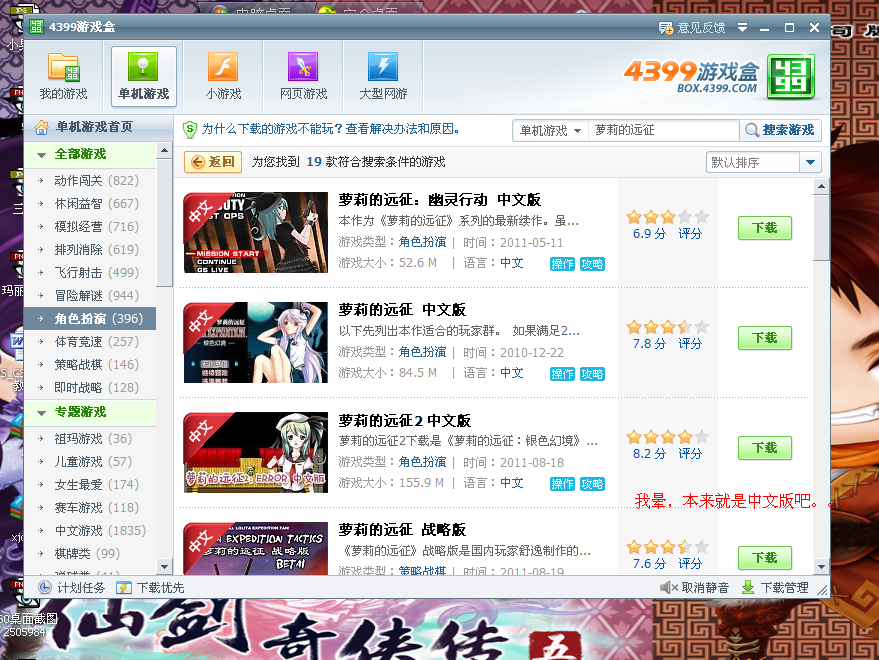Image resolution: width=879 pixels, height=660 pixels.
Task: Select 排列消除 (619) category
Action: (x=90, y=250)
